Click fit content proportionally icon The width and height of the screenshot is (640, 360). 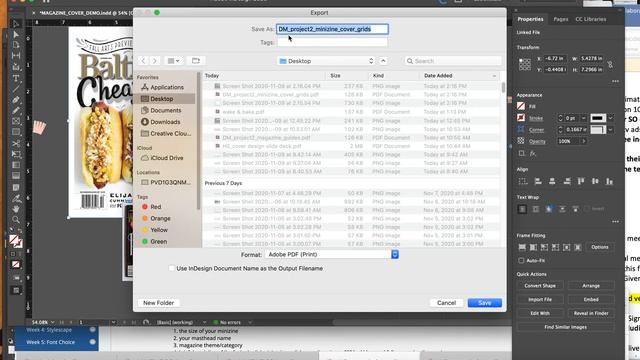point(533,247)
